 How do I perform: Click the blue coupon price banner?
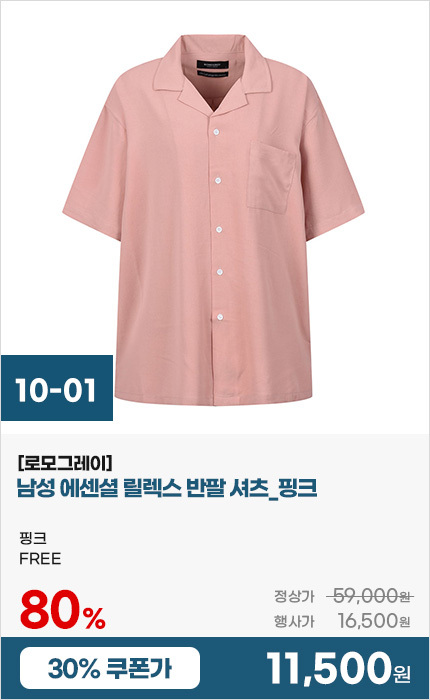click(x=215, y=668)
